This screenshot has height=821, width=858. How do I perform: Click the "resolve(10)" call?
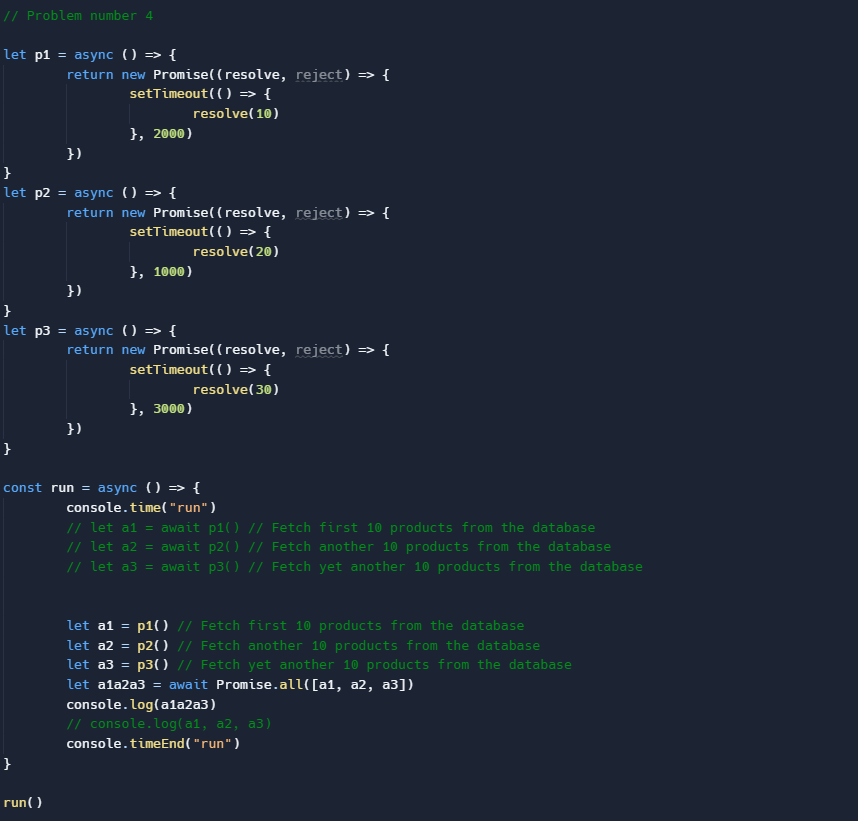(236, 114)
